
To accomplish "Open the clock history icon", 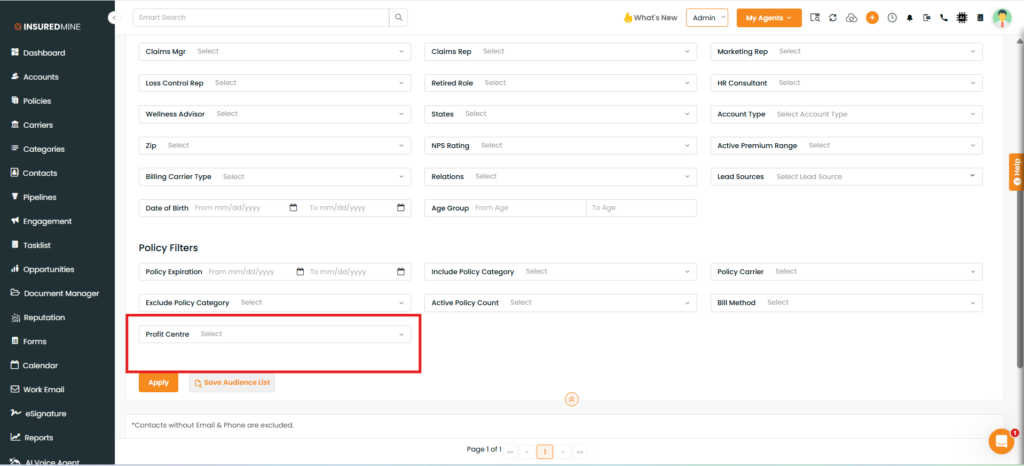I will click(x=891, y=18).
